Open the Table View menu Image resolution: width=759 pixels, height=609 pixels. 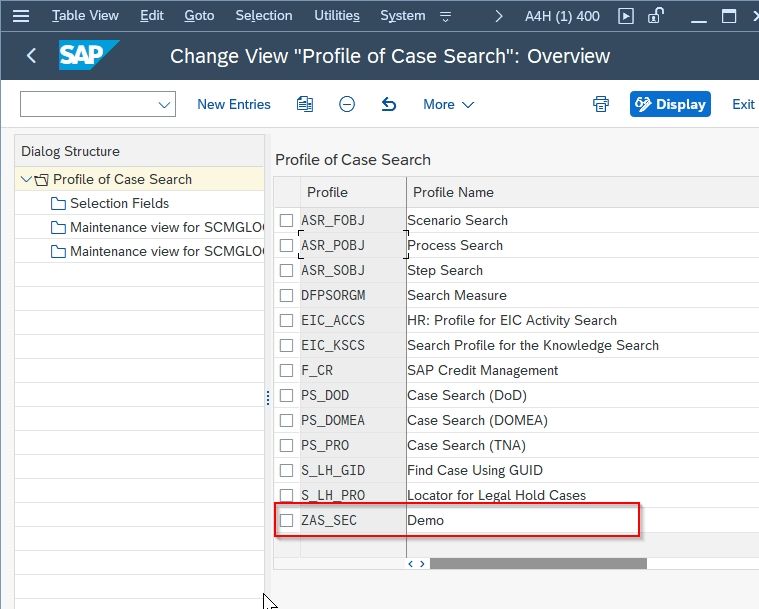coord(85,16)
